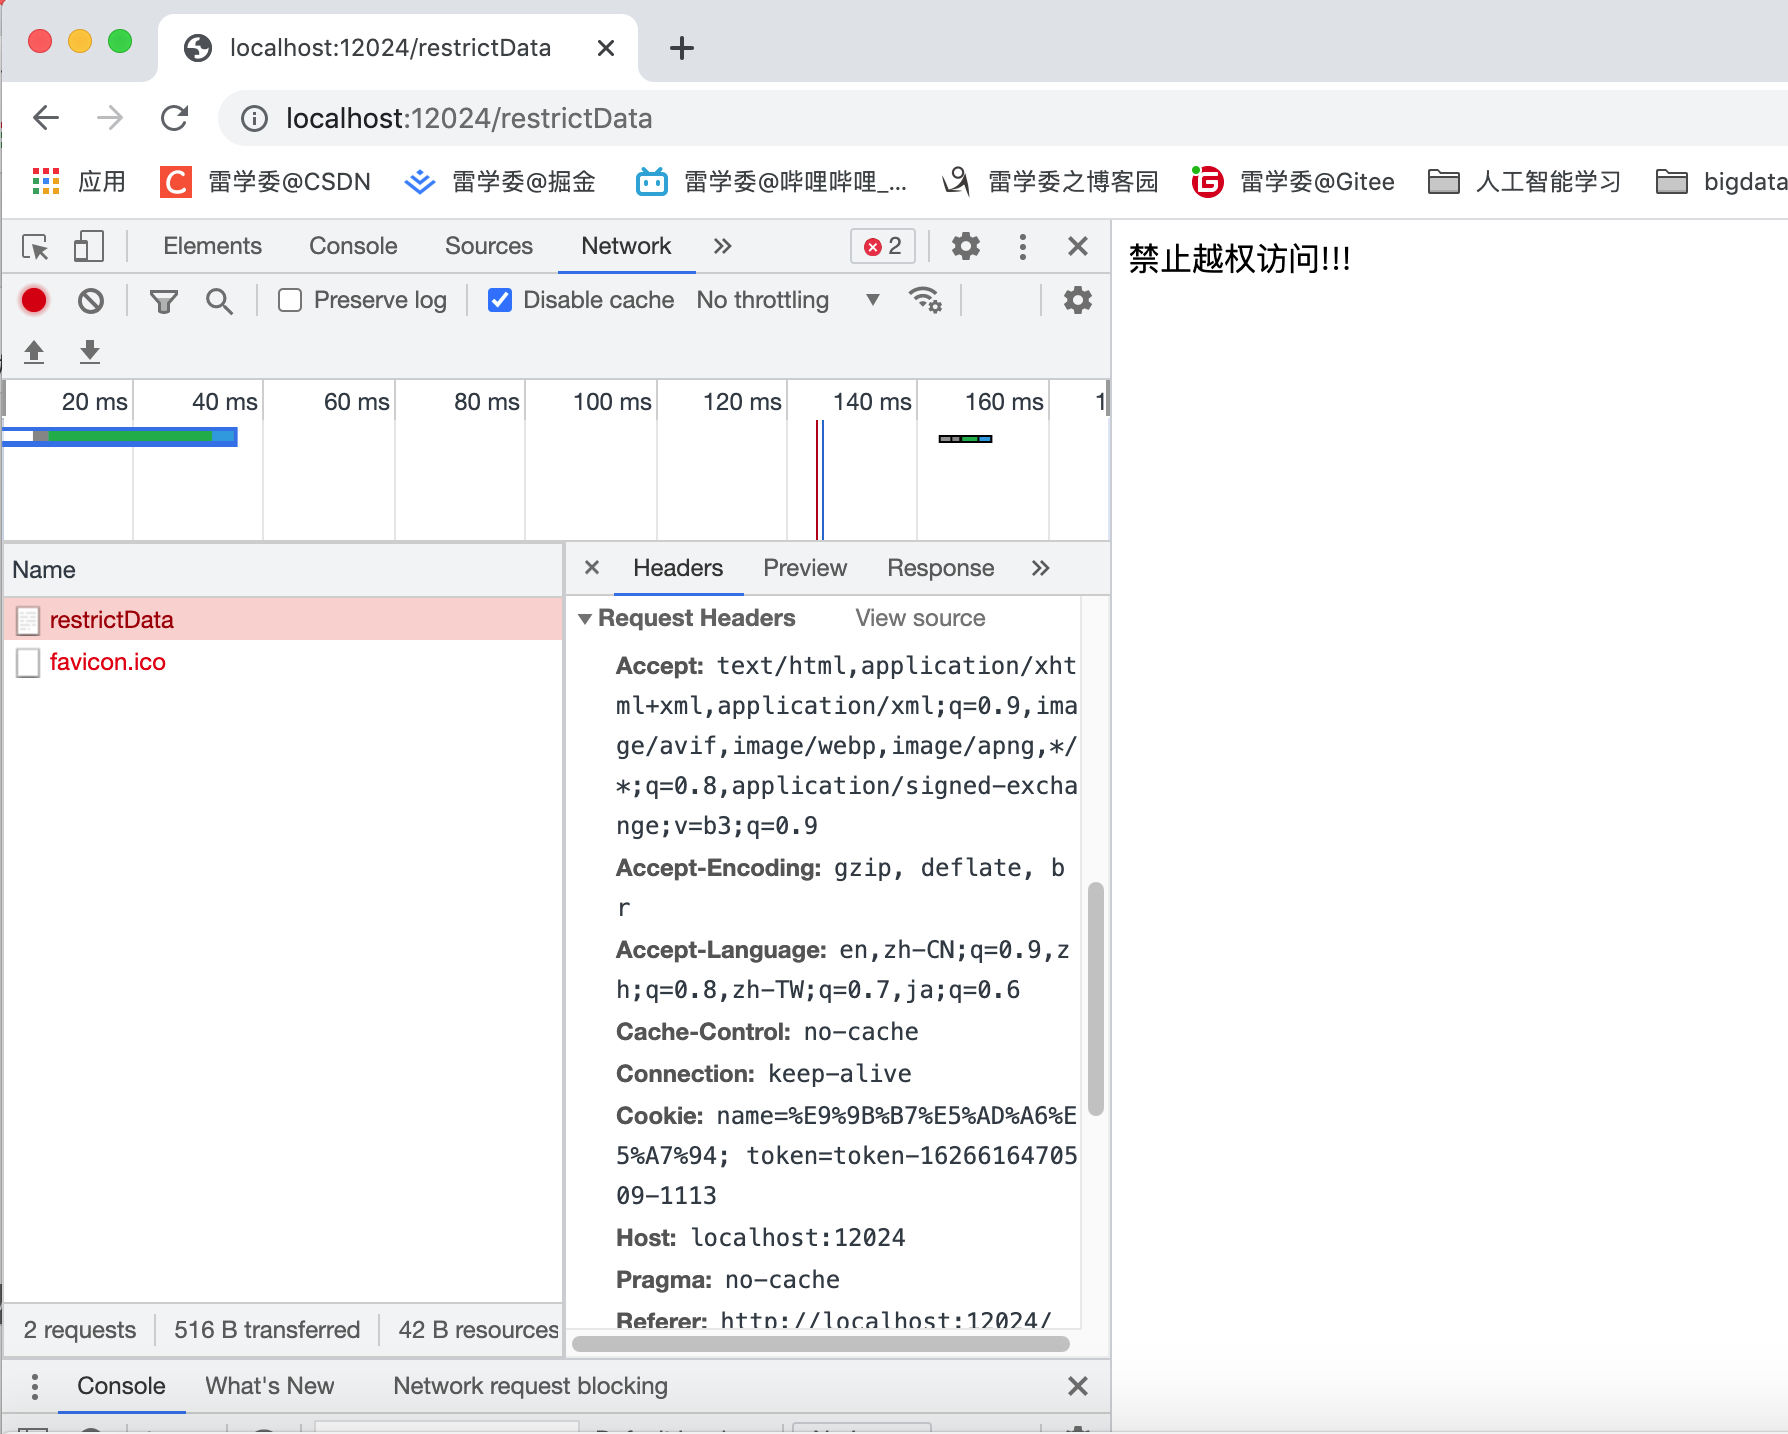
Task: Open network conditions via the wifi icon
Action: click(925, 300)
